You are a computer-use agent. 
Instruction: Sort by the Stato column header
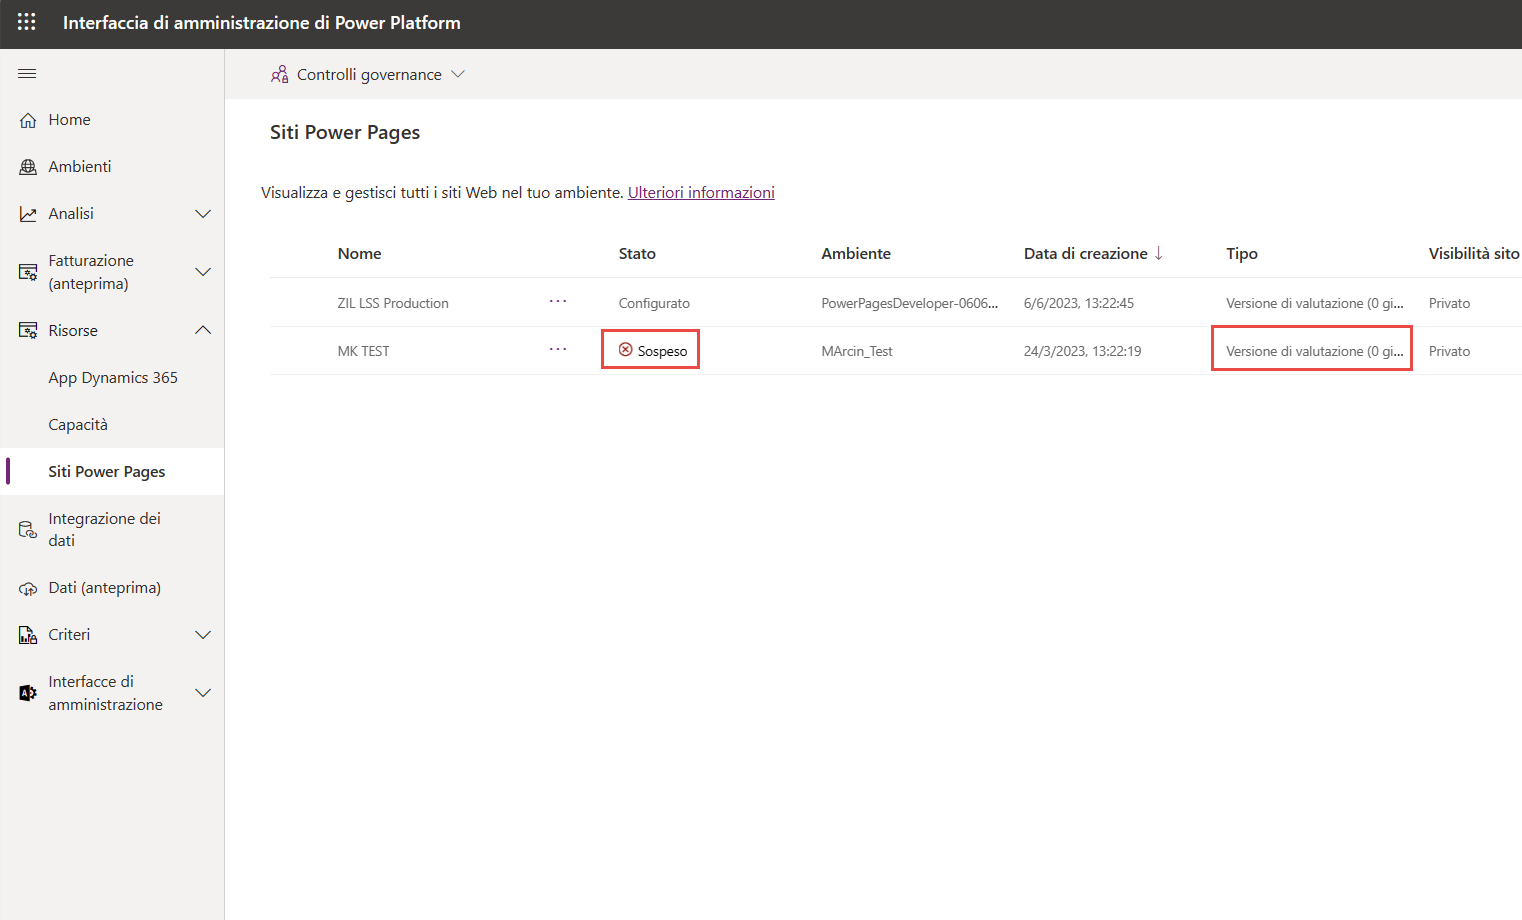tap(637, 254)
